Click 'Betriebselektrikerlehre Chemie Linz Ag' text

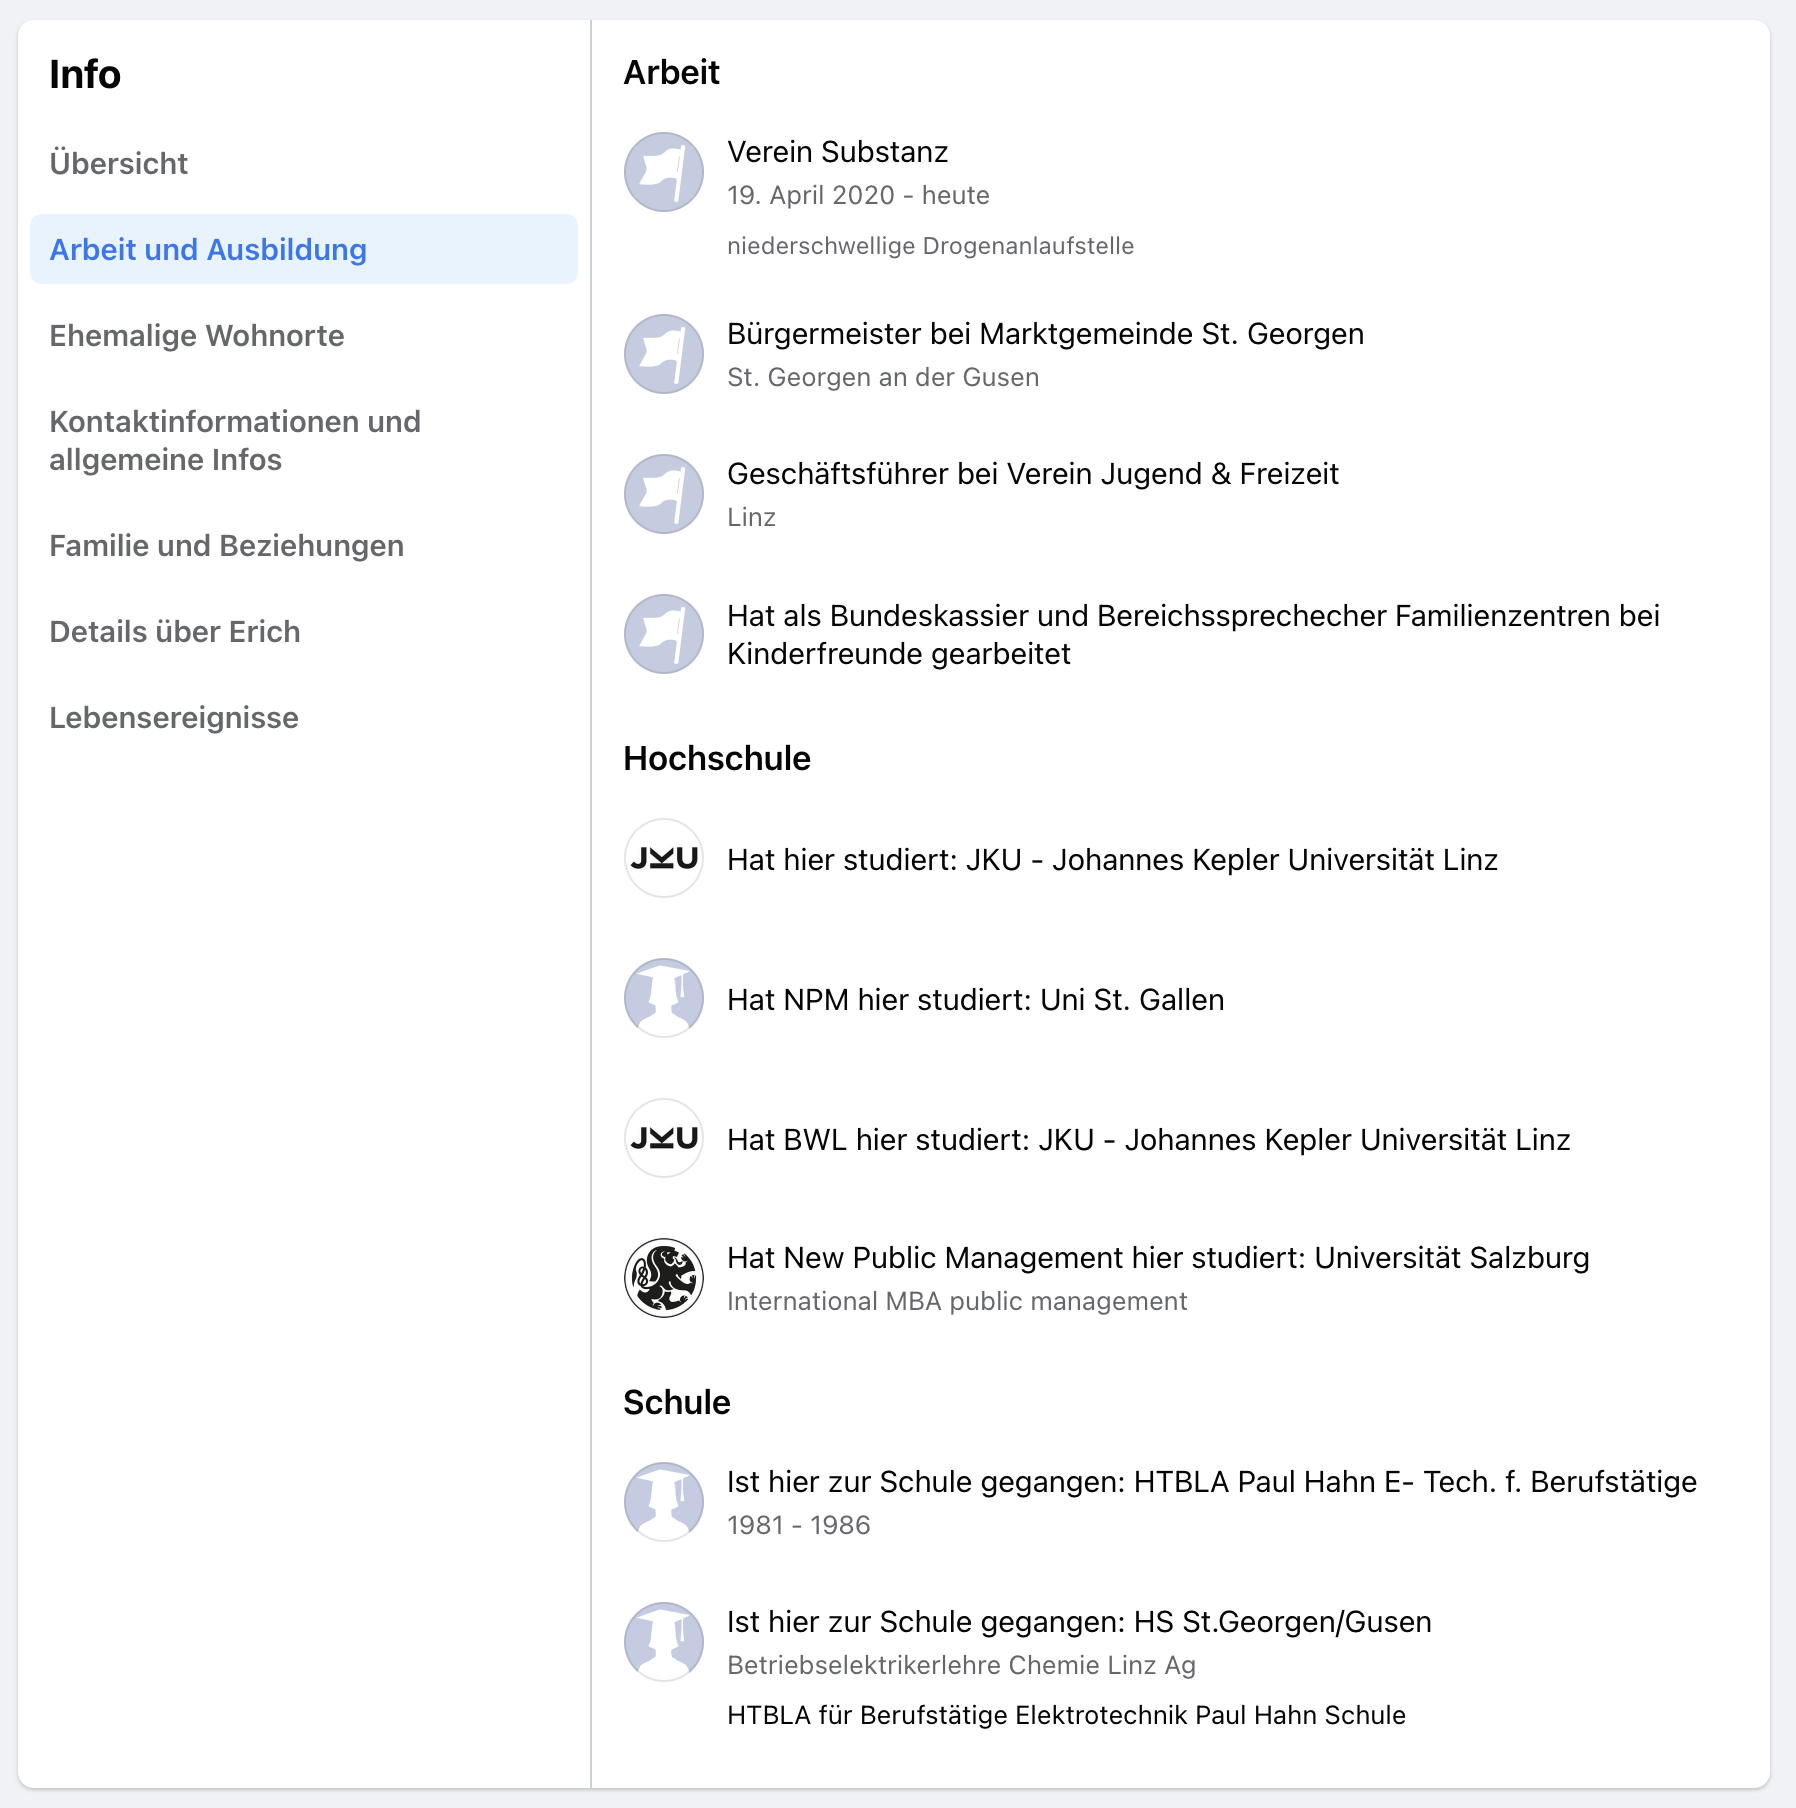pyautogui.click(x=961, y=1665)
